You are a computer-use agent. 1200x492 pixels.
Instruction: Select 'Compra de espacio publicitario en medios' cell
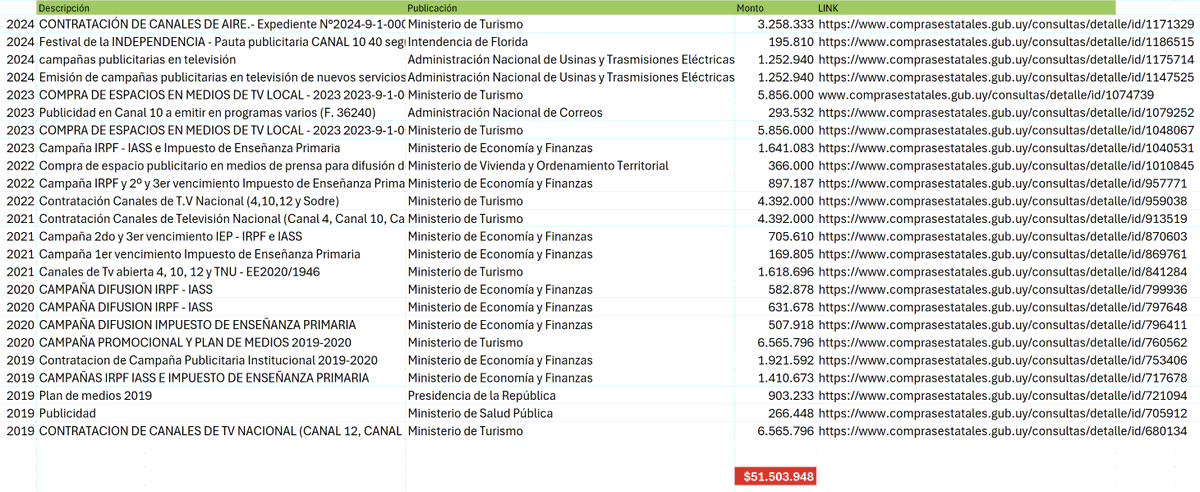pos(221,166)
